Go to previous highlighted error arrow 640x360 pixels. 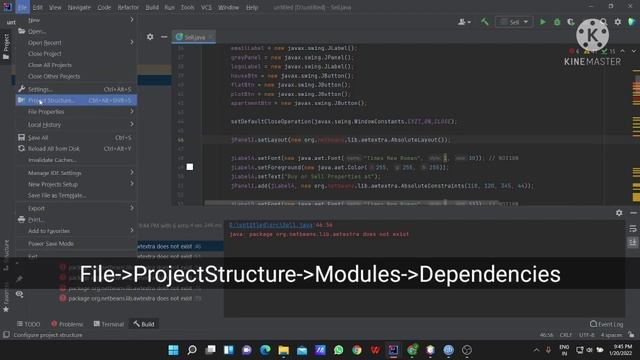click(x=622, y=51)
